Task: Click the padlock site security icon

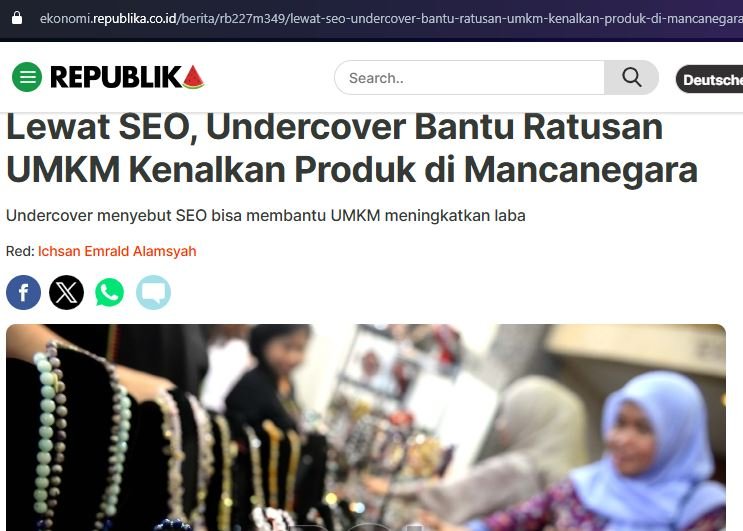Action: coord(17,18)
